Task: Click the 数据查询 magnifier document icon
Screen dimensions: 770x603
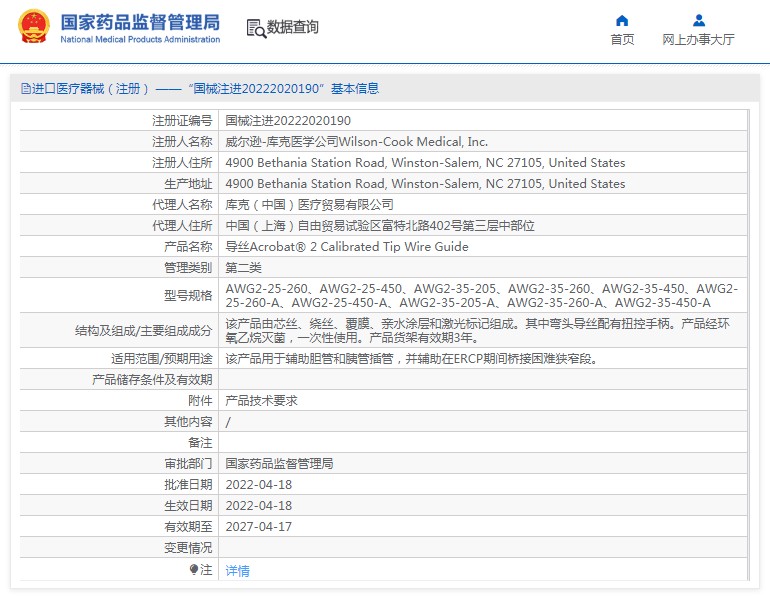Action: coord(256,28)
